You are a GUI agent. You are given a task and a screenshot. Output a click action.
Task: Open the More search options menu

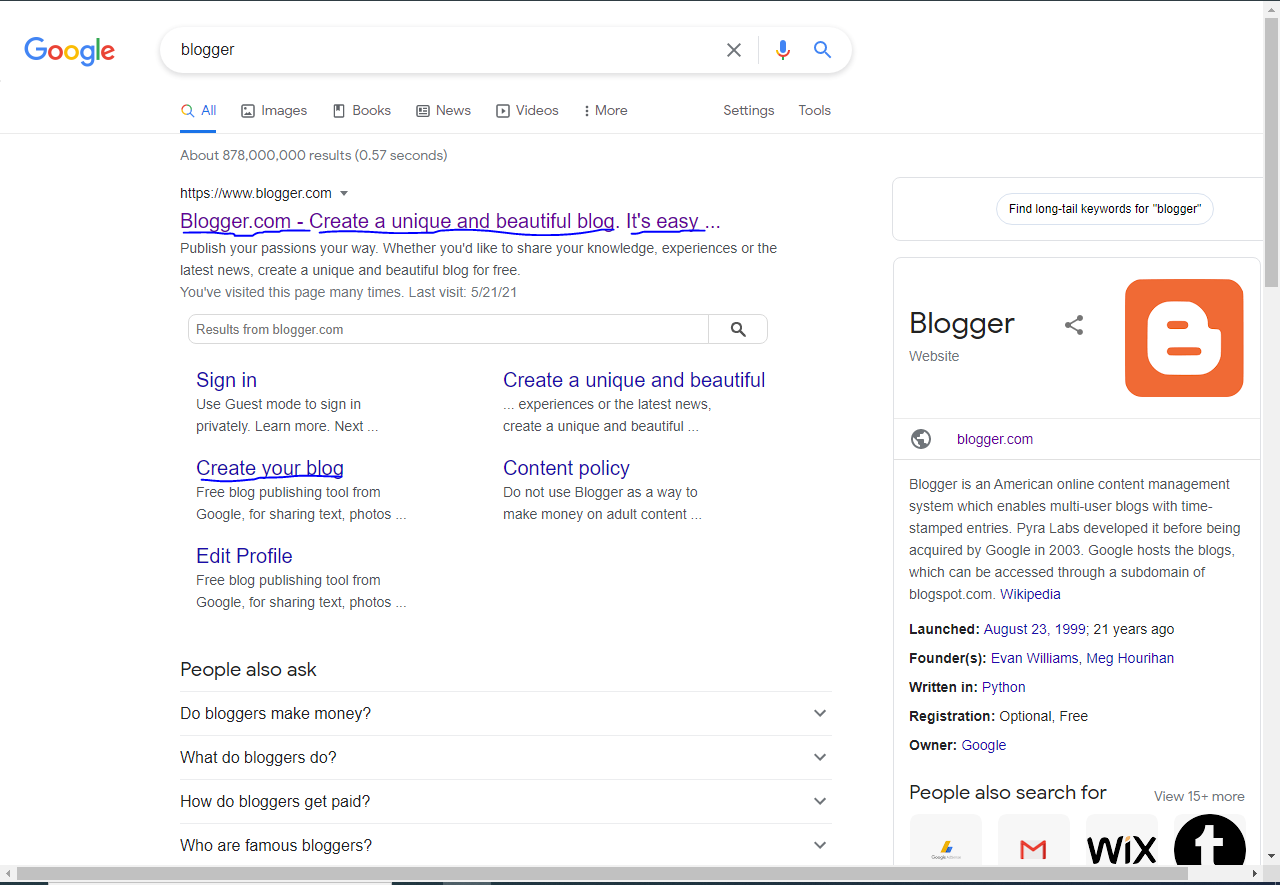(605, 111)
